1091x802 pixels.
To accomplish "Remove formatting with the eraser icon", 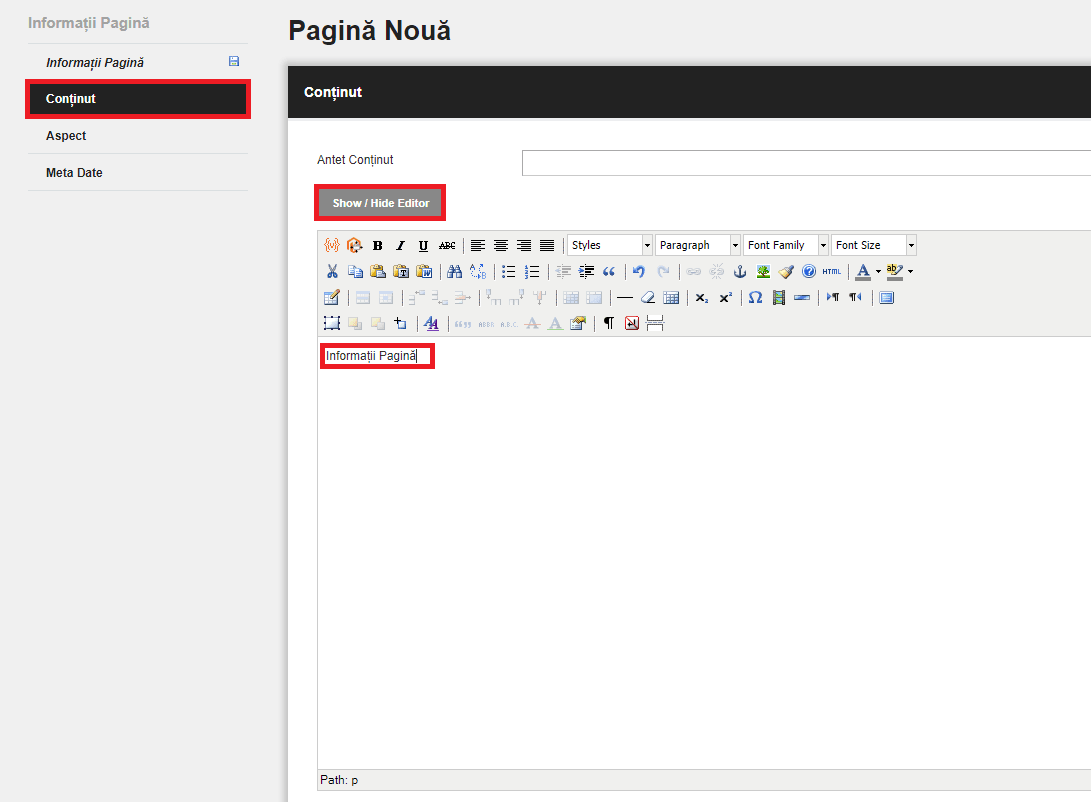I will tap(648, 298).
